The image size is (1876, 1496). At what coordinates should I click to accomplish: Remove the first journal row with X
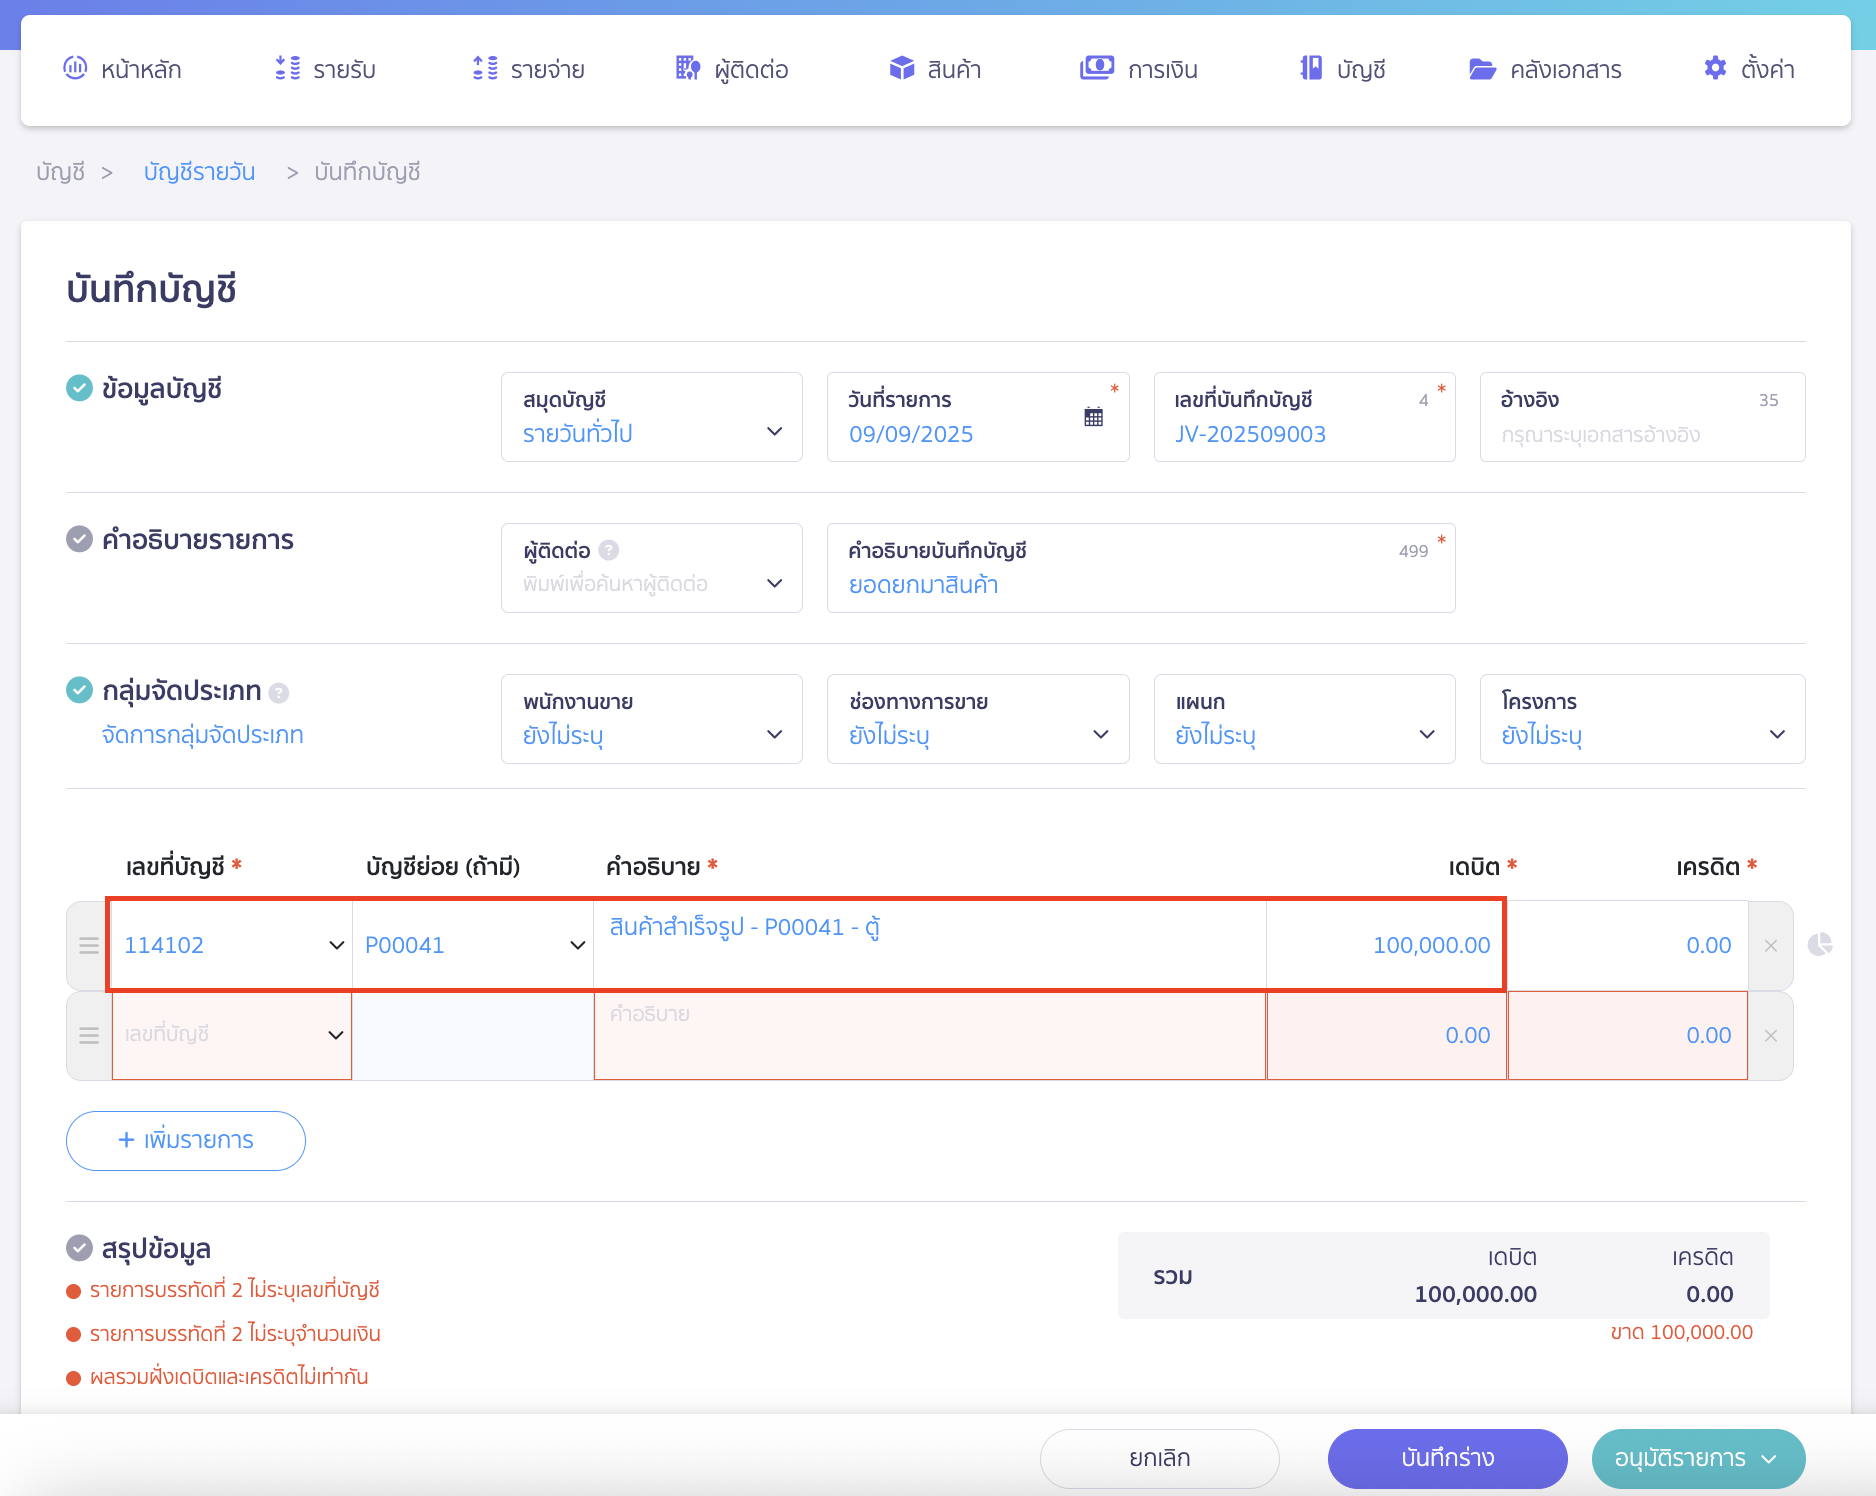[1770, 946]
